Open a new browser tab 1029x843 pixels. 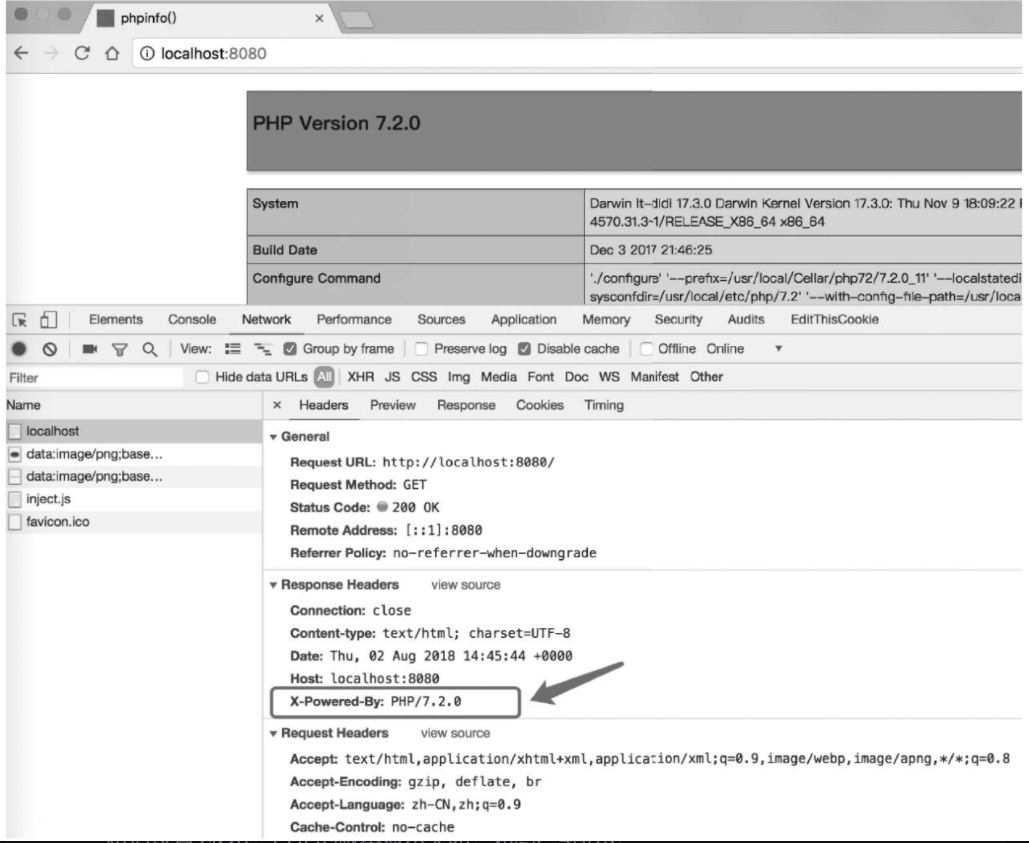point(357,20)
